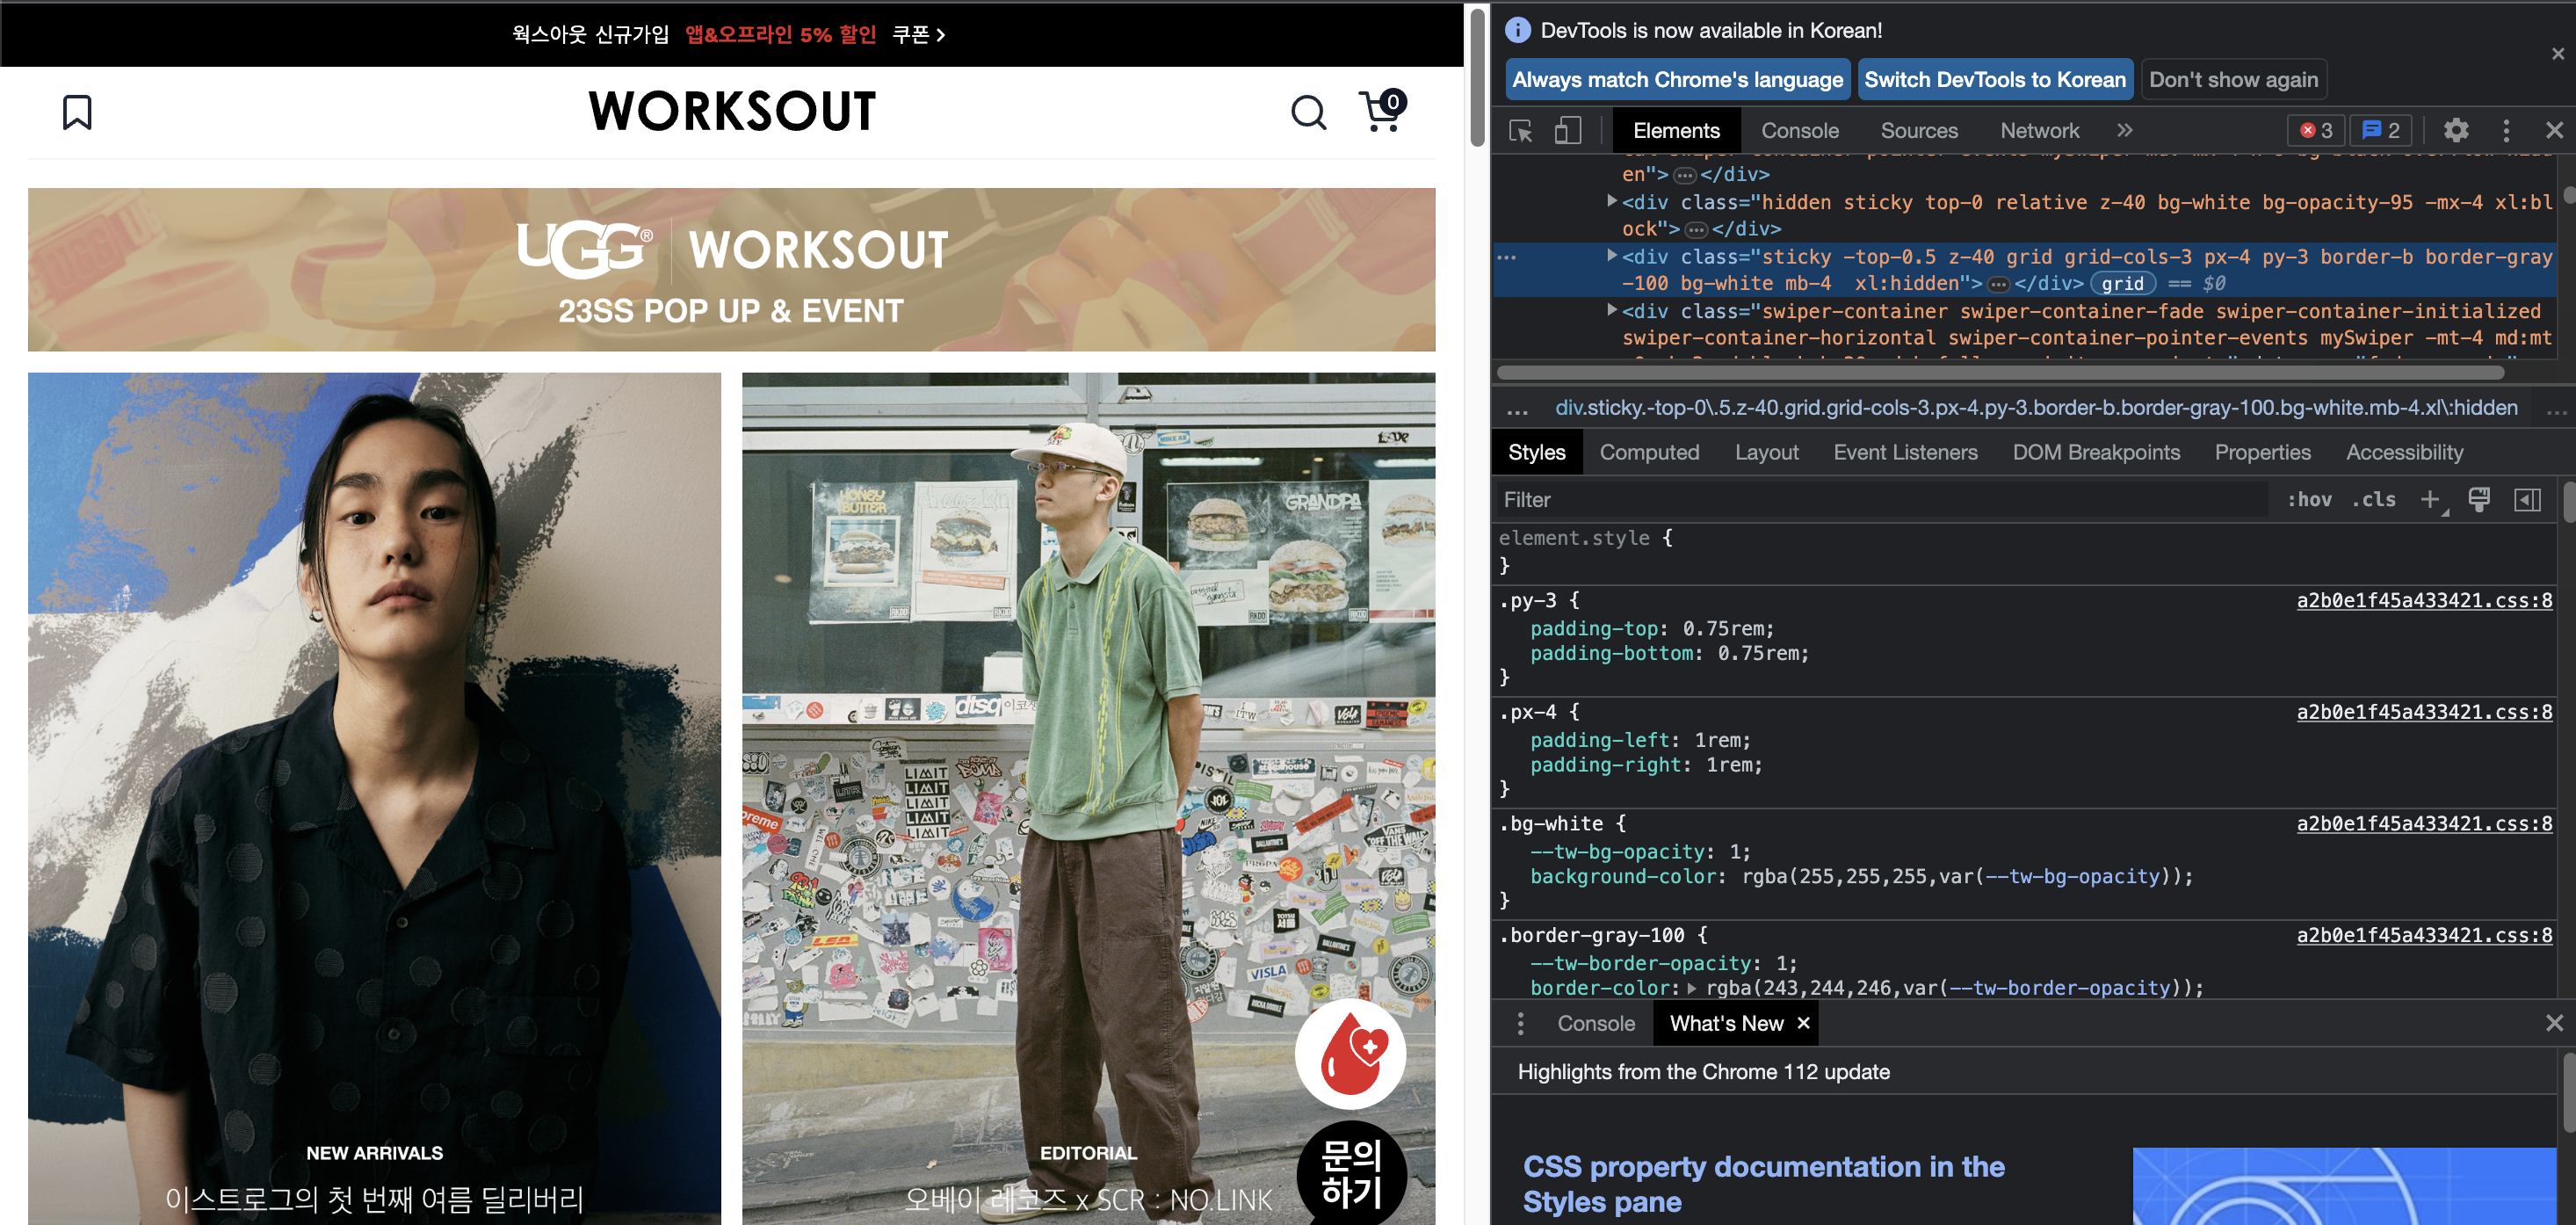Open the 3 errors counter badge

coord(2315,131)
